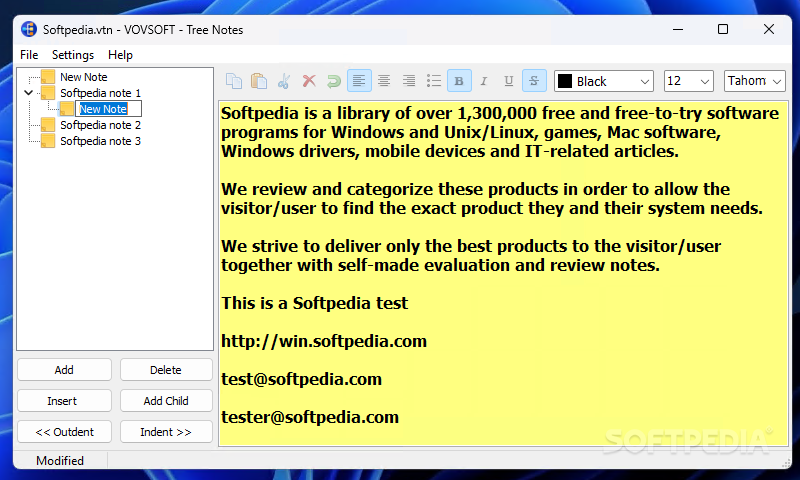Open the Settings menu
This screenshot has height=480, width=800.
click(73, 55)
